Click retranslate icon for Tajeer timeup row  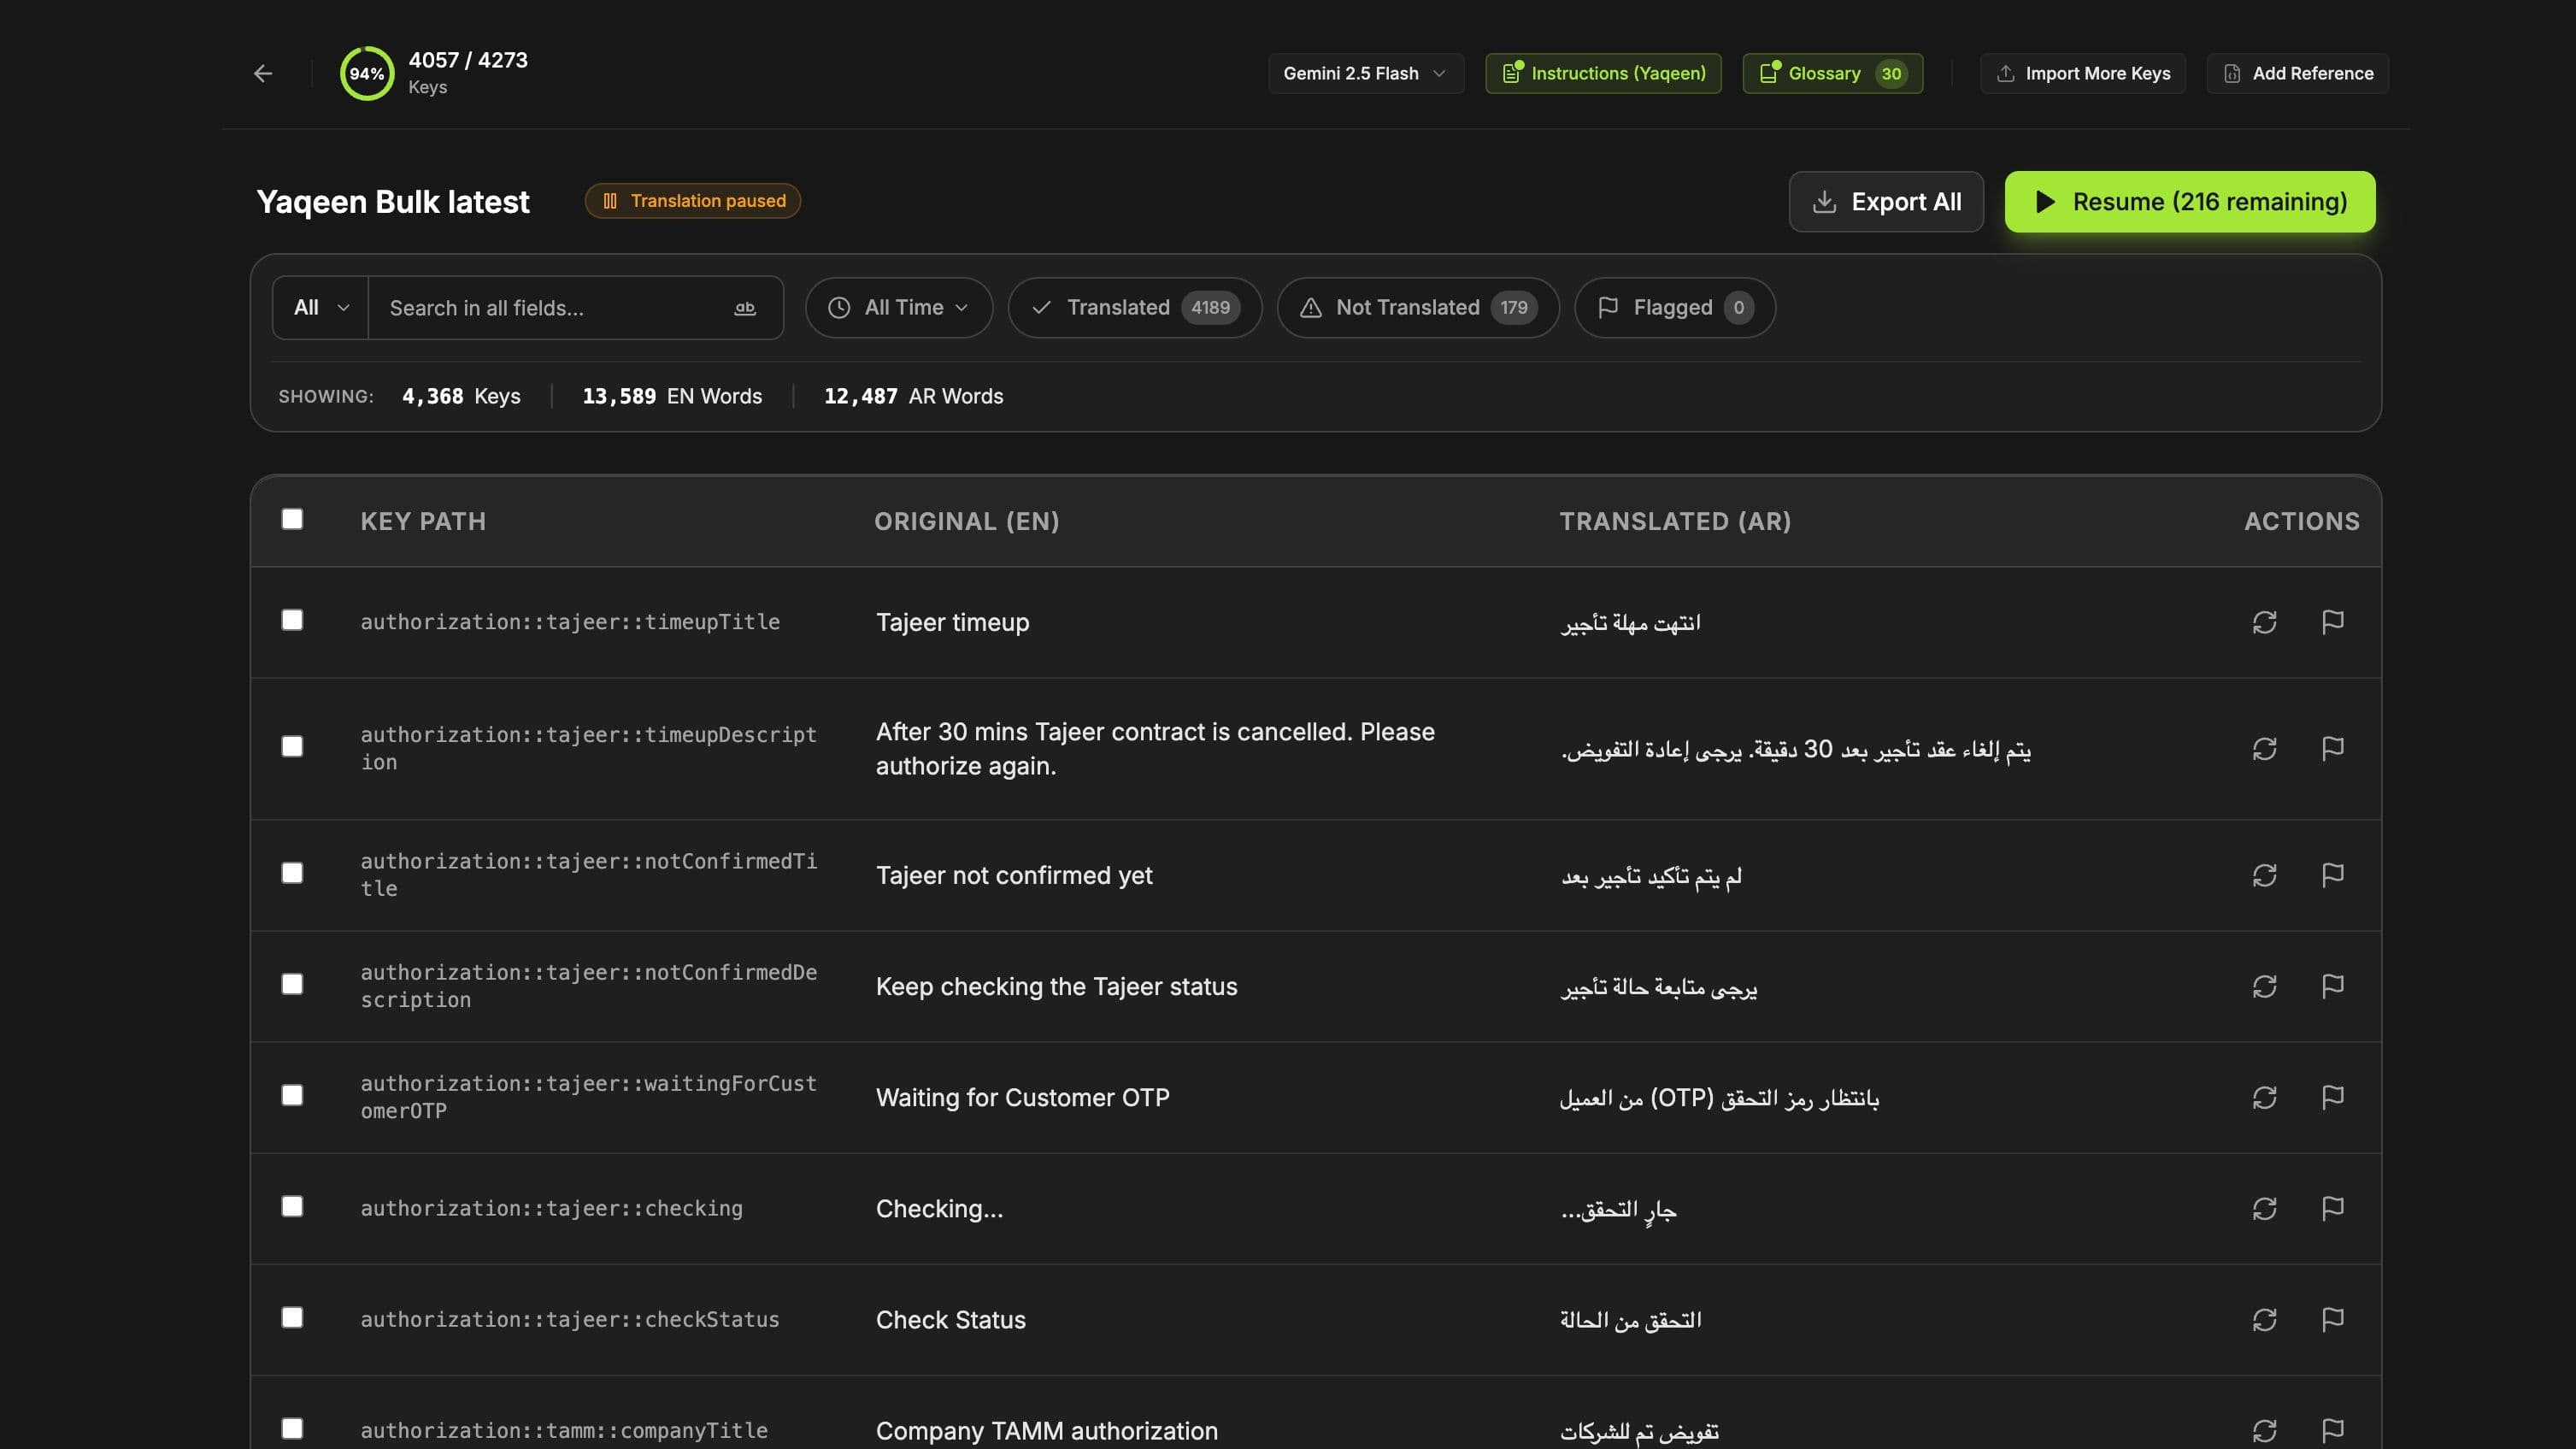pos(2264,622)
